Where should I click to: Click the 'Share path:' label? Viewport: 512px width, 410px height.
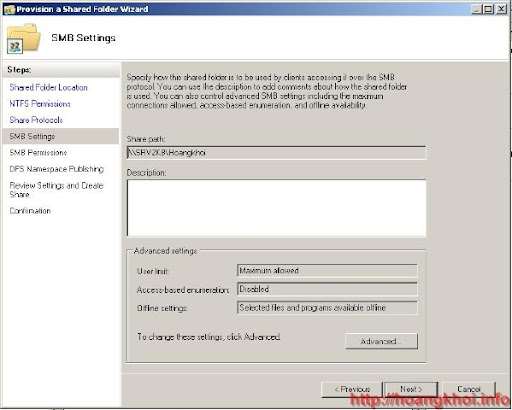[x=146, y=139]
